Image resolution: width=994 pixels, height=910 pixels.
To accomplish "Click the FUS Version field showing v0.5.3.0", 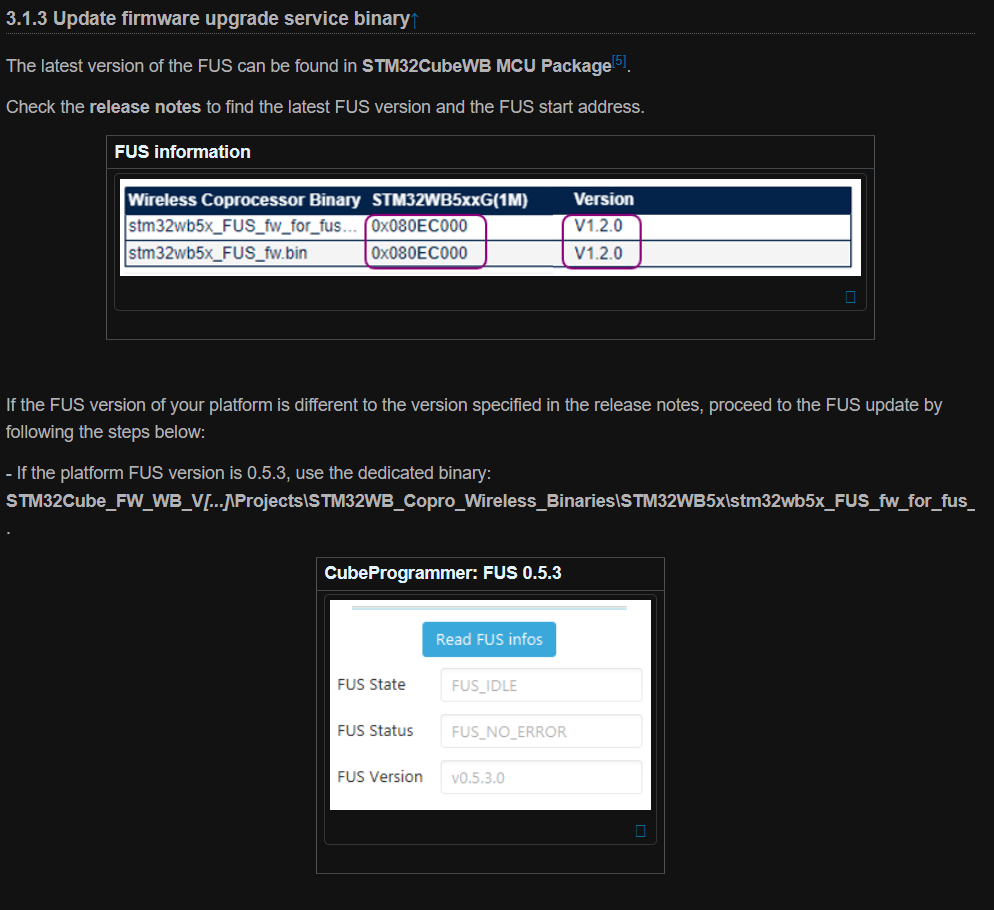I will point(541,777).
